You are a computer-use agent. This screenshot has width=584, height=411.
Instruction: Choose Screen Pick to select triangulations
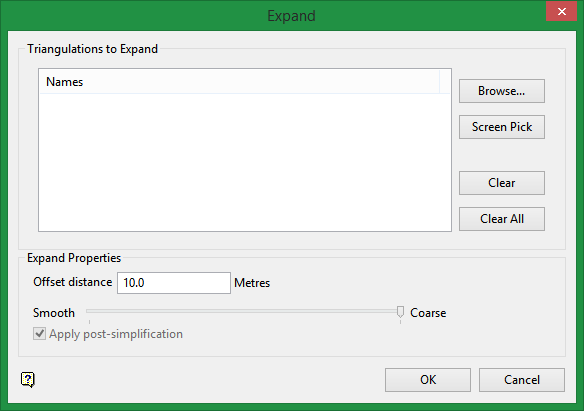point(502,127)
